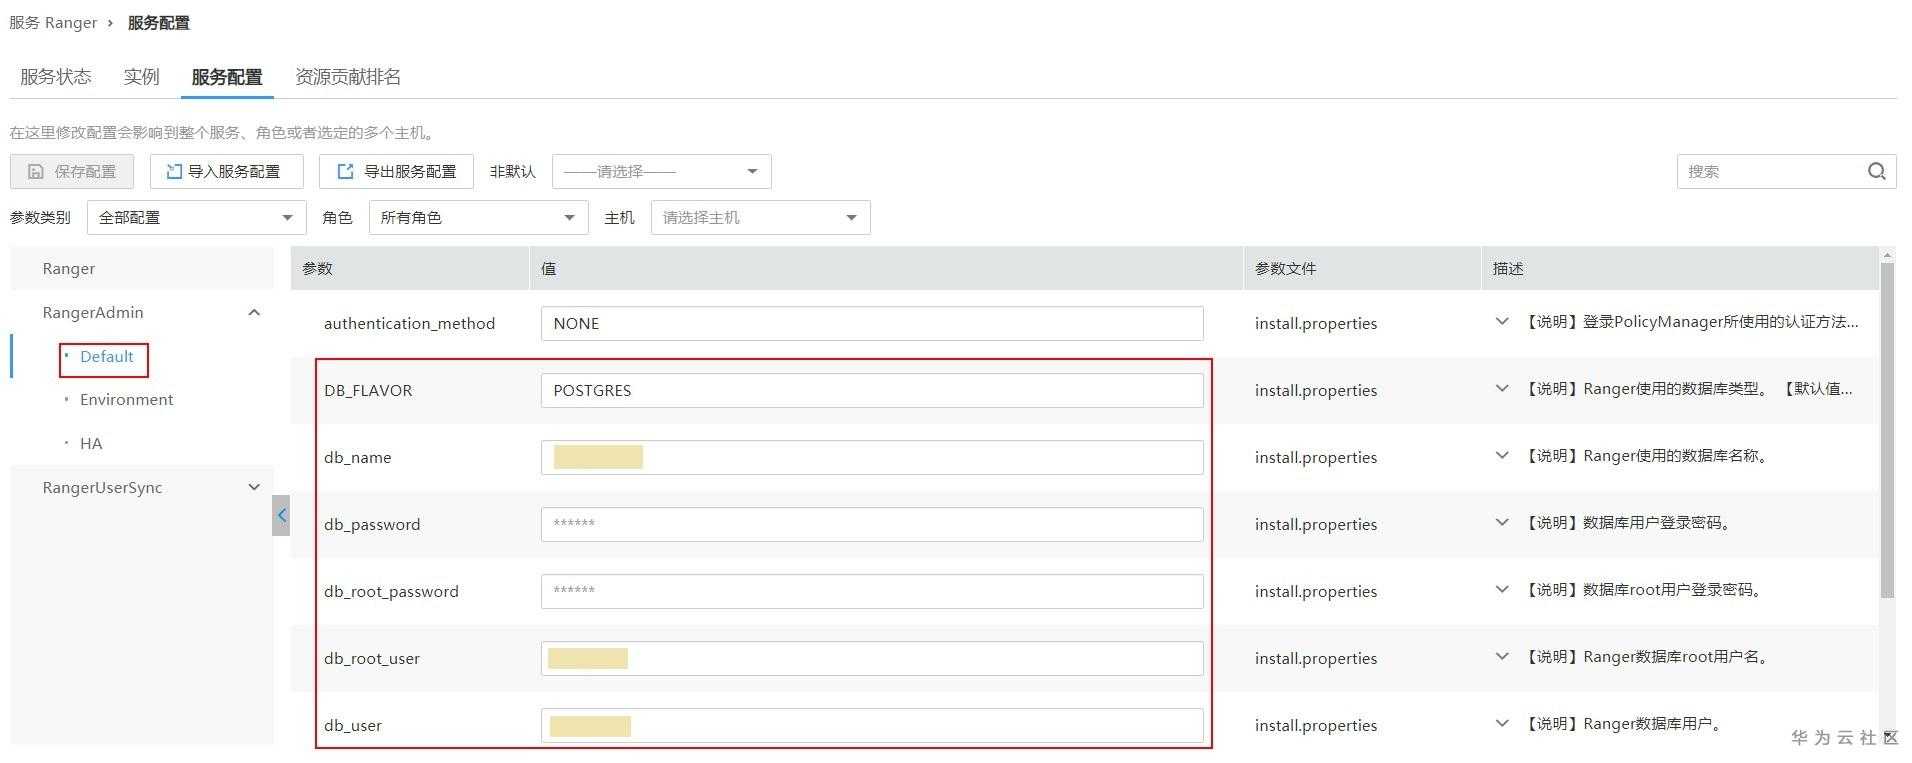Open the 角色 所有角色 dropdown

[478, 217]
